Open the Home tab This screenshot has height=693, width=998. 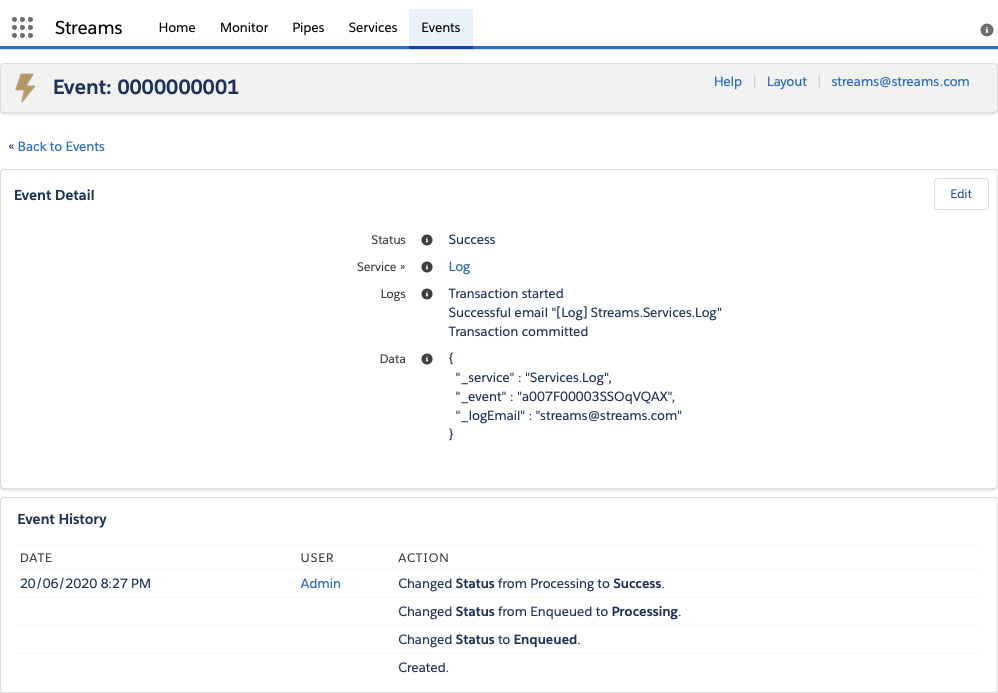coord(177,27)
